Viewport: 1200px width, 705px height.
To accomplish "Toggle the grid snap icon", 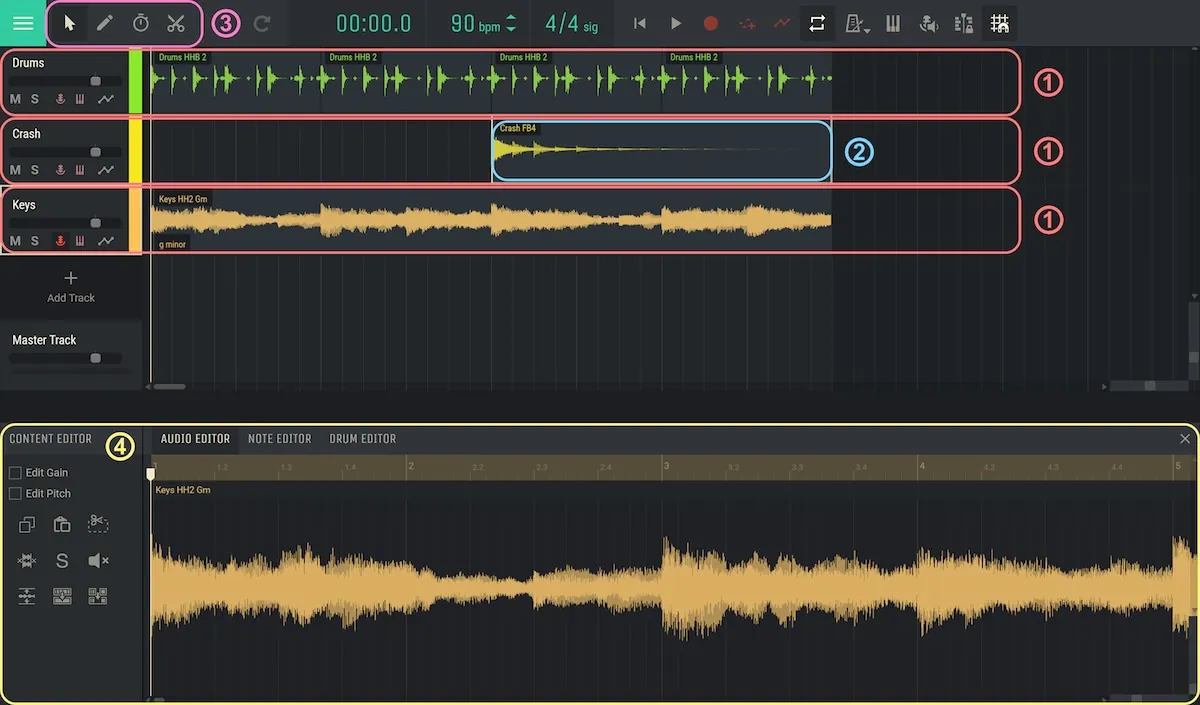I will coord(999,23).
